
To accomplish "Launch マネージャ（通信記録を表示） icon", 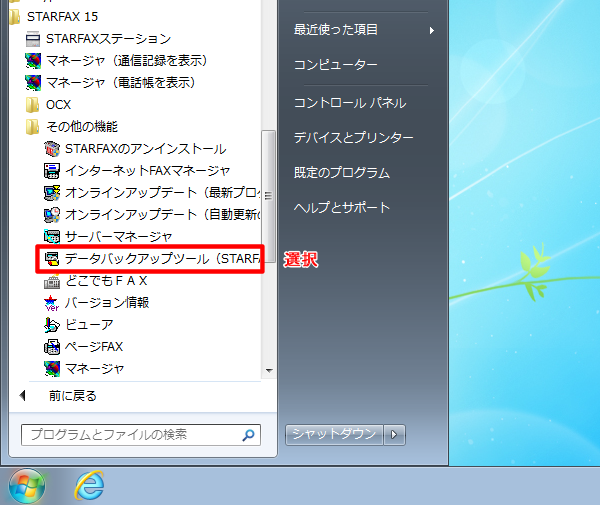I will 33,60.
